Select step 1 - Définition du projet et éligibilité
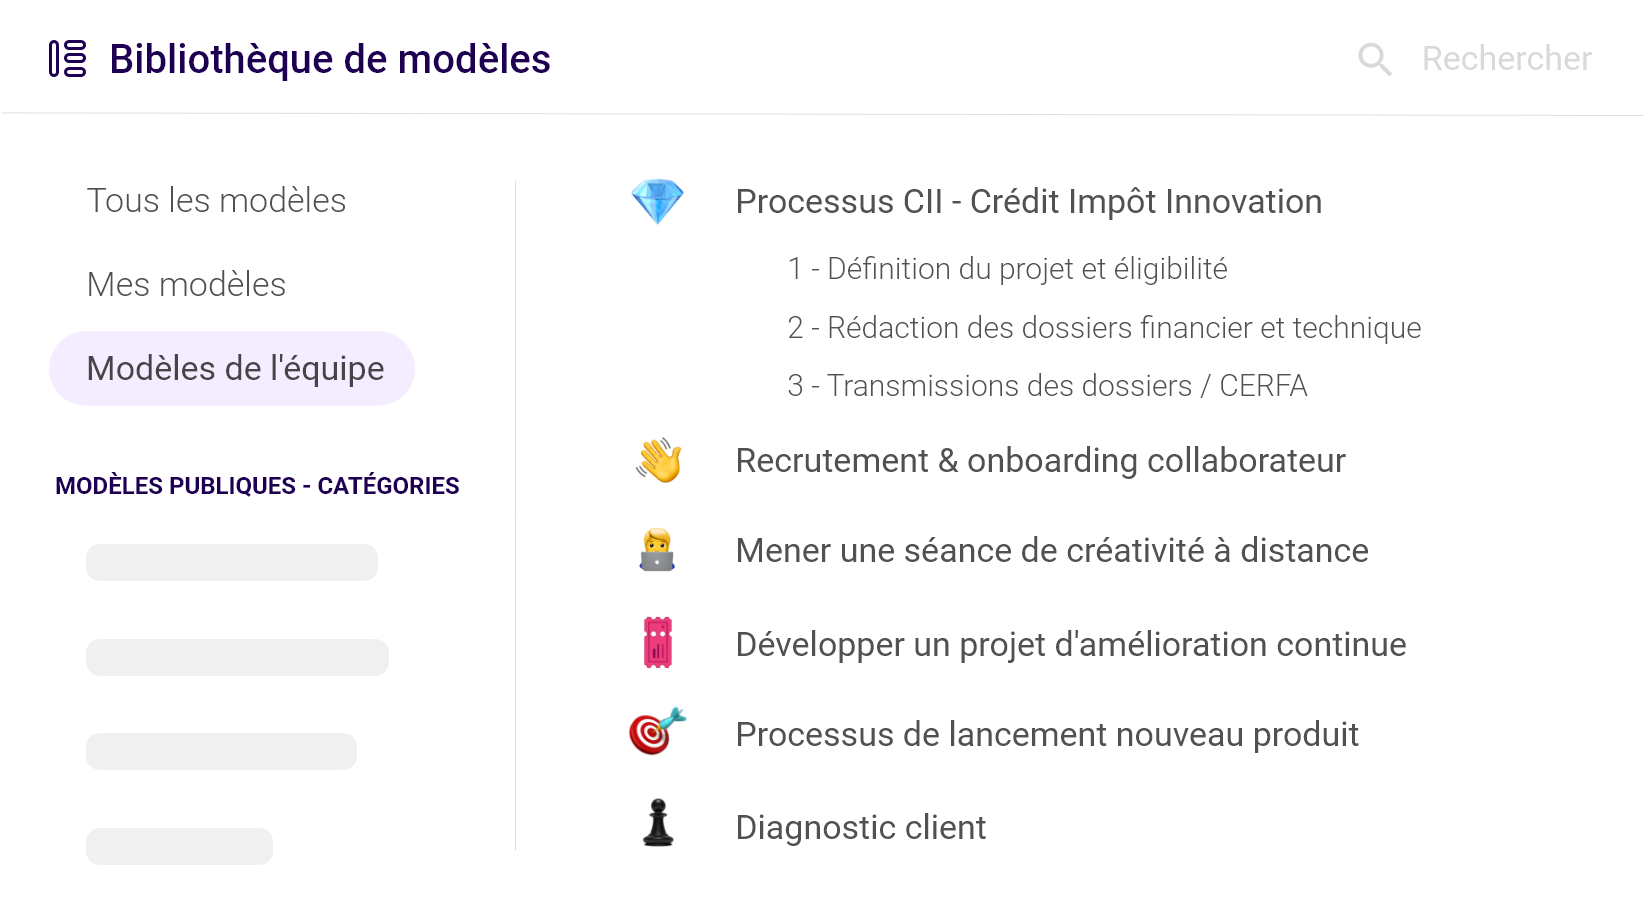1644x909 pixels. click(x=1007, y=268)
